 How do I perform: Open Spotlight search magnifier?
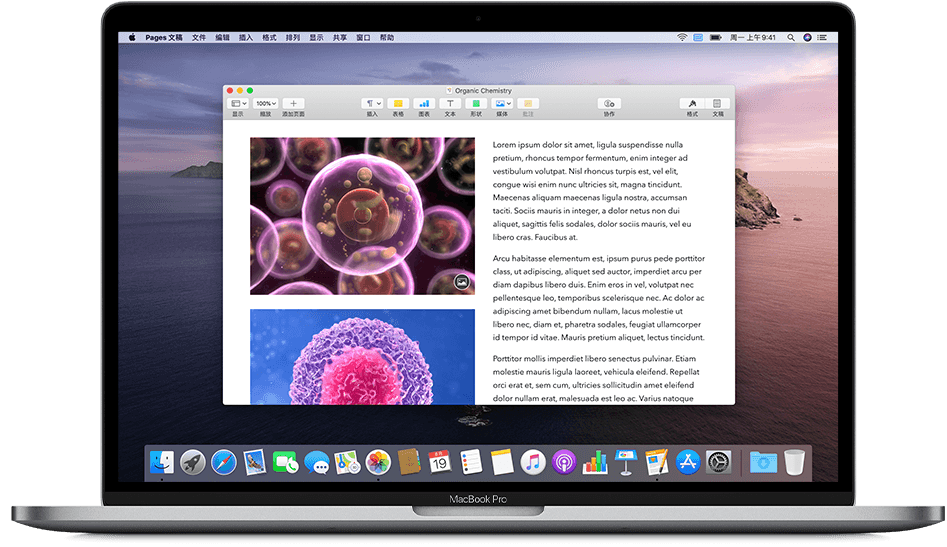tap(791, 37)
